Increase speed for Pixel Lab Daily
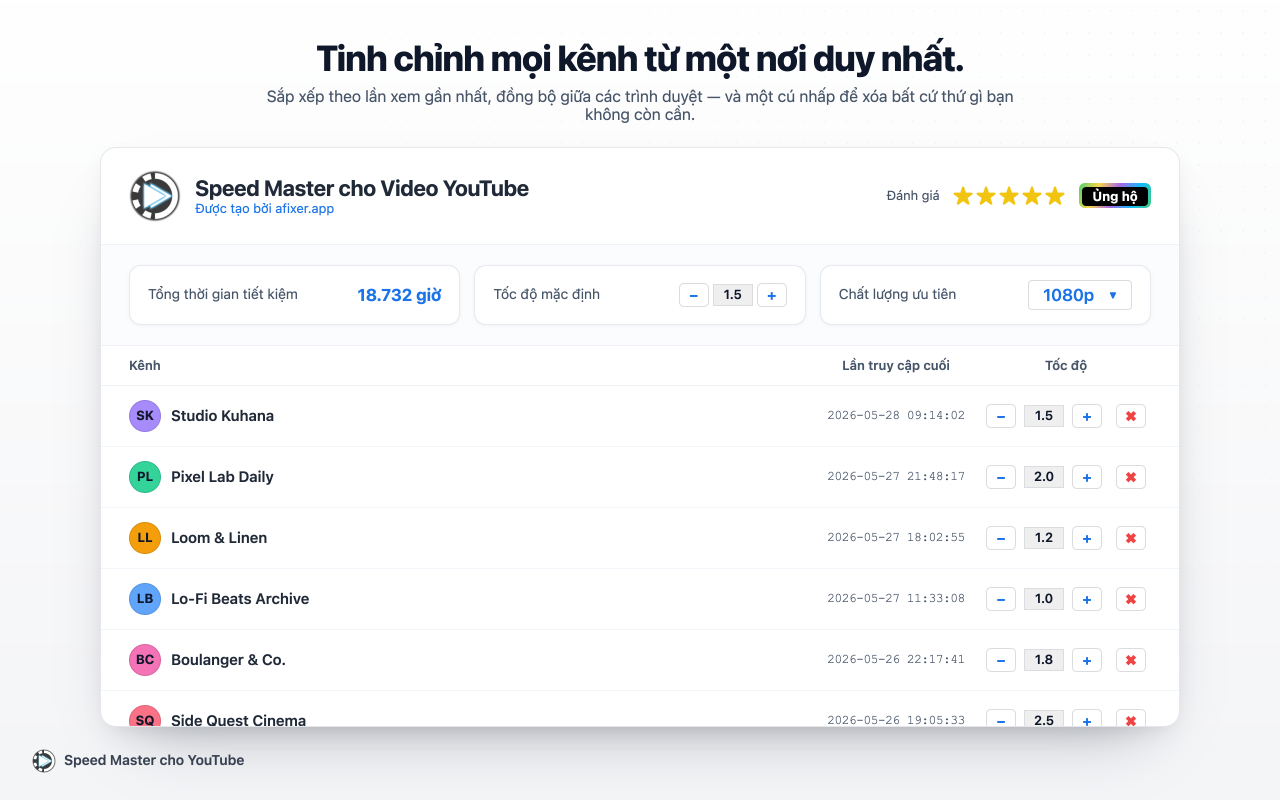The width and height of the screenshot is (1280, 800). [1087, 477]
